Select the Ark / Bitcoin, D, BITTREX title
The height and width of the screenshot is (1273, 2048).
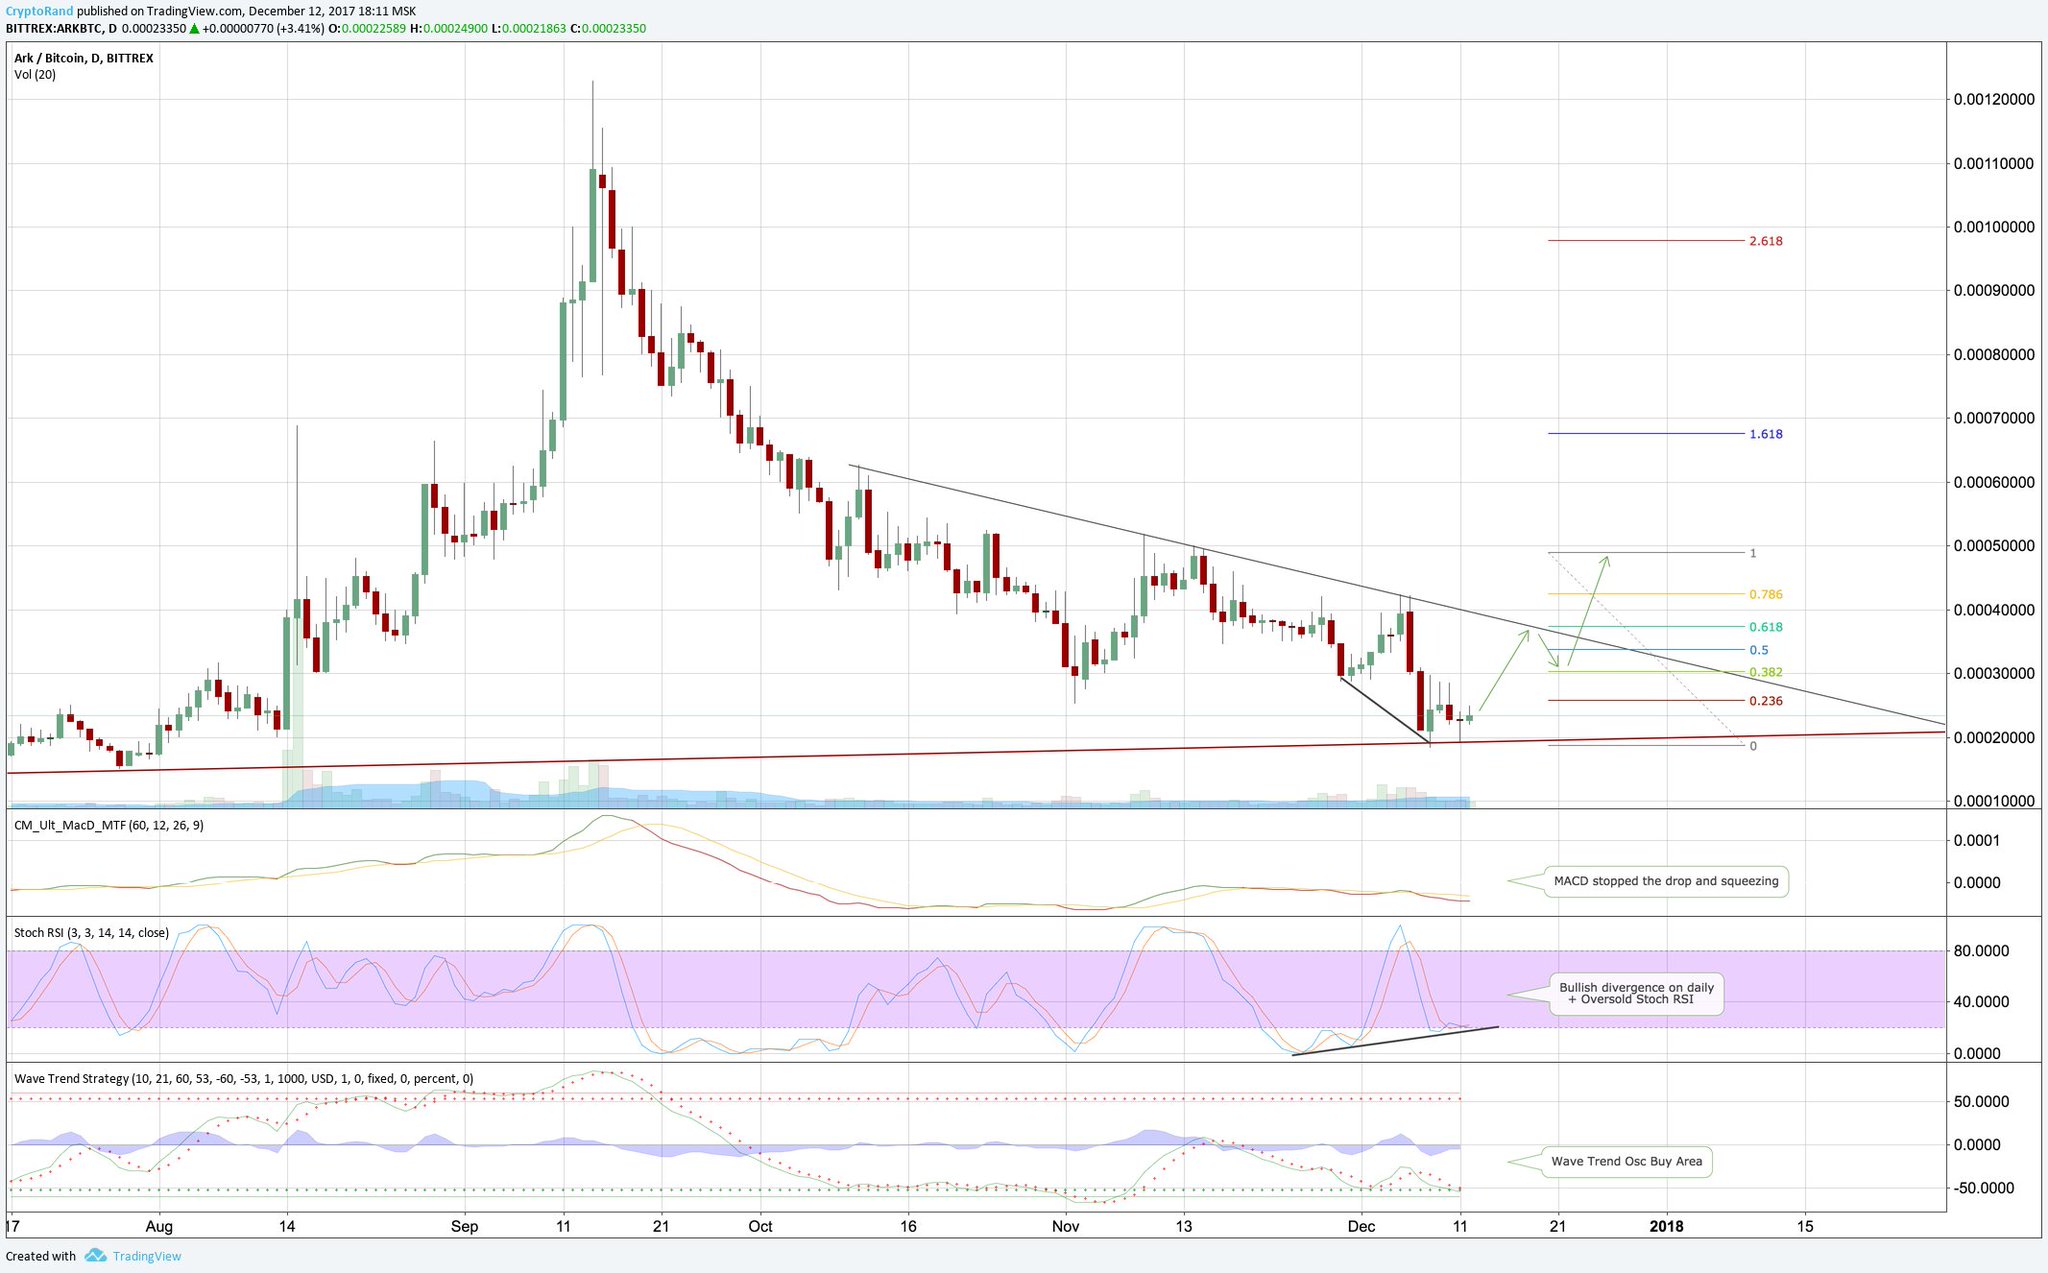[84, 58]
